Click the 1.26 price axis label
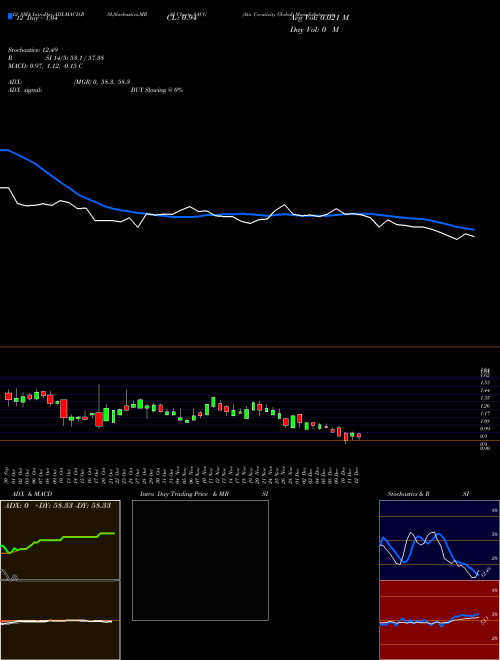500x660 pixels. tap(485, 406)
